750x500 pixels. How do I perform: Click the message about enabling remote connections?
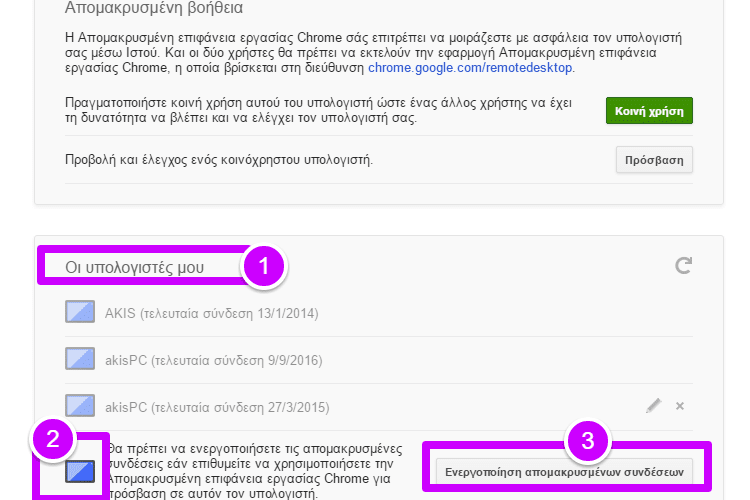click(254, 471)
